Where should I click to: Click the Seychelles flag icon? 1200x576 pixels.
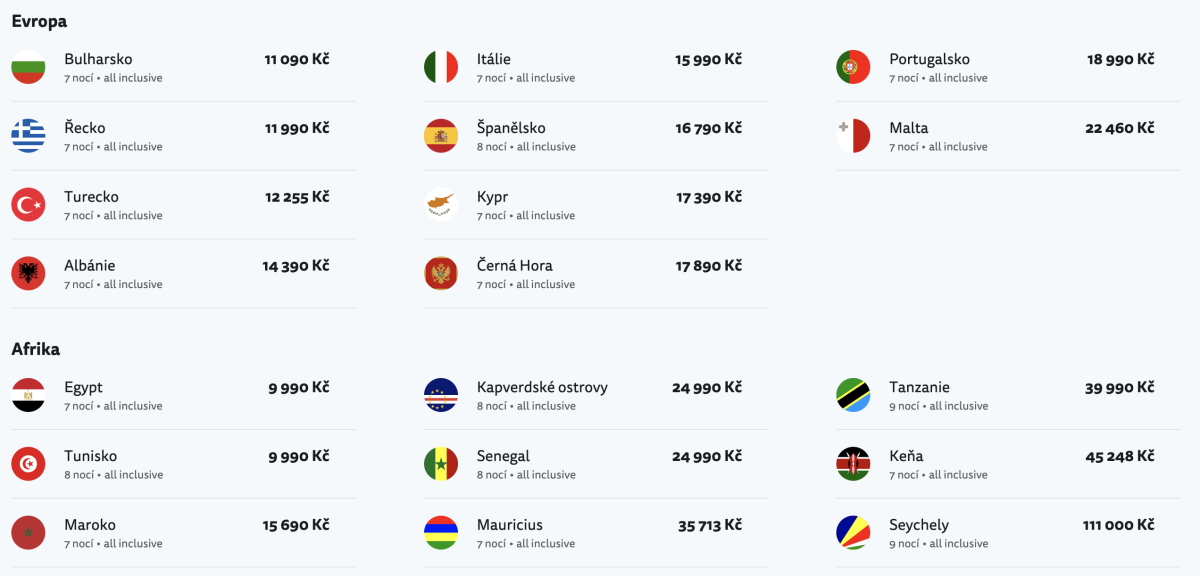853,533
